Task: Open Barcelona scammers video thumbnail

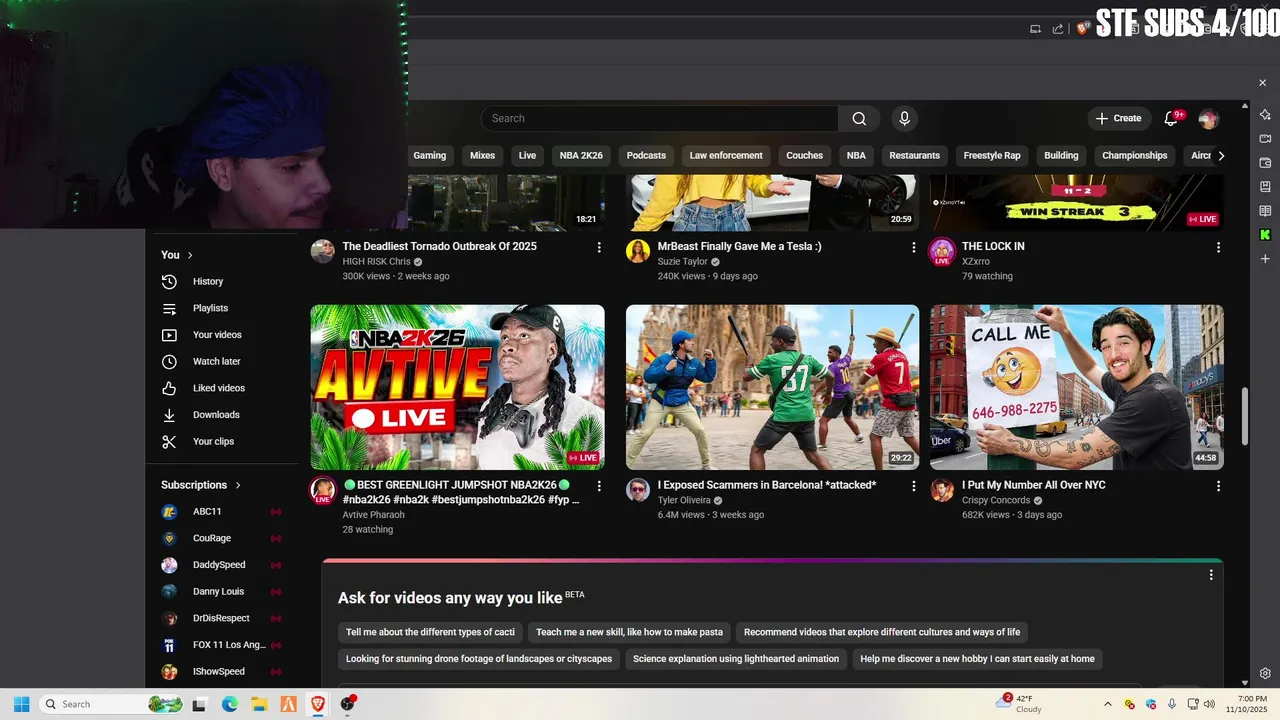Action: tap(772, 387)
